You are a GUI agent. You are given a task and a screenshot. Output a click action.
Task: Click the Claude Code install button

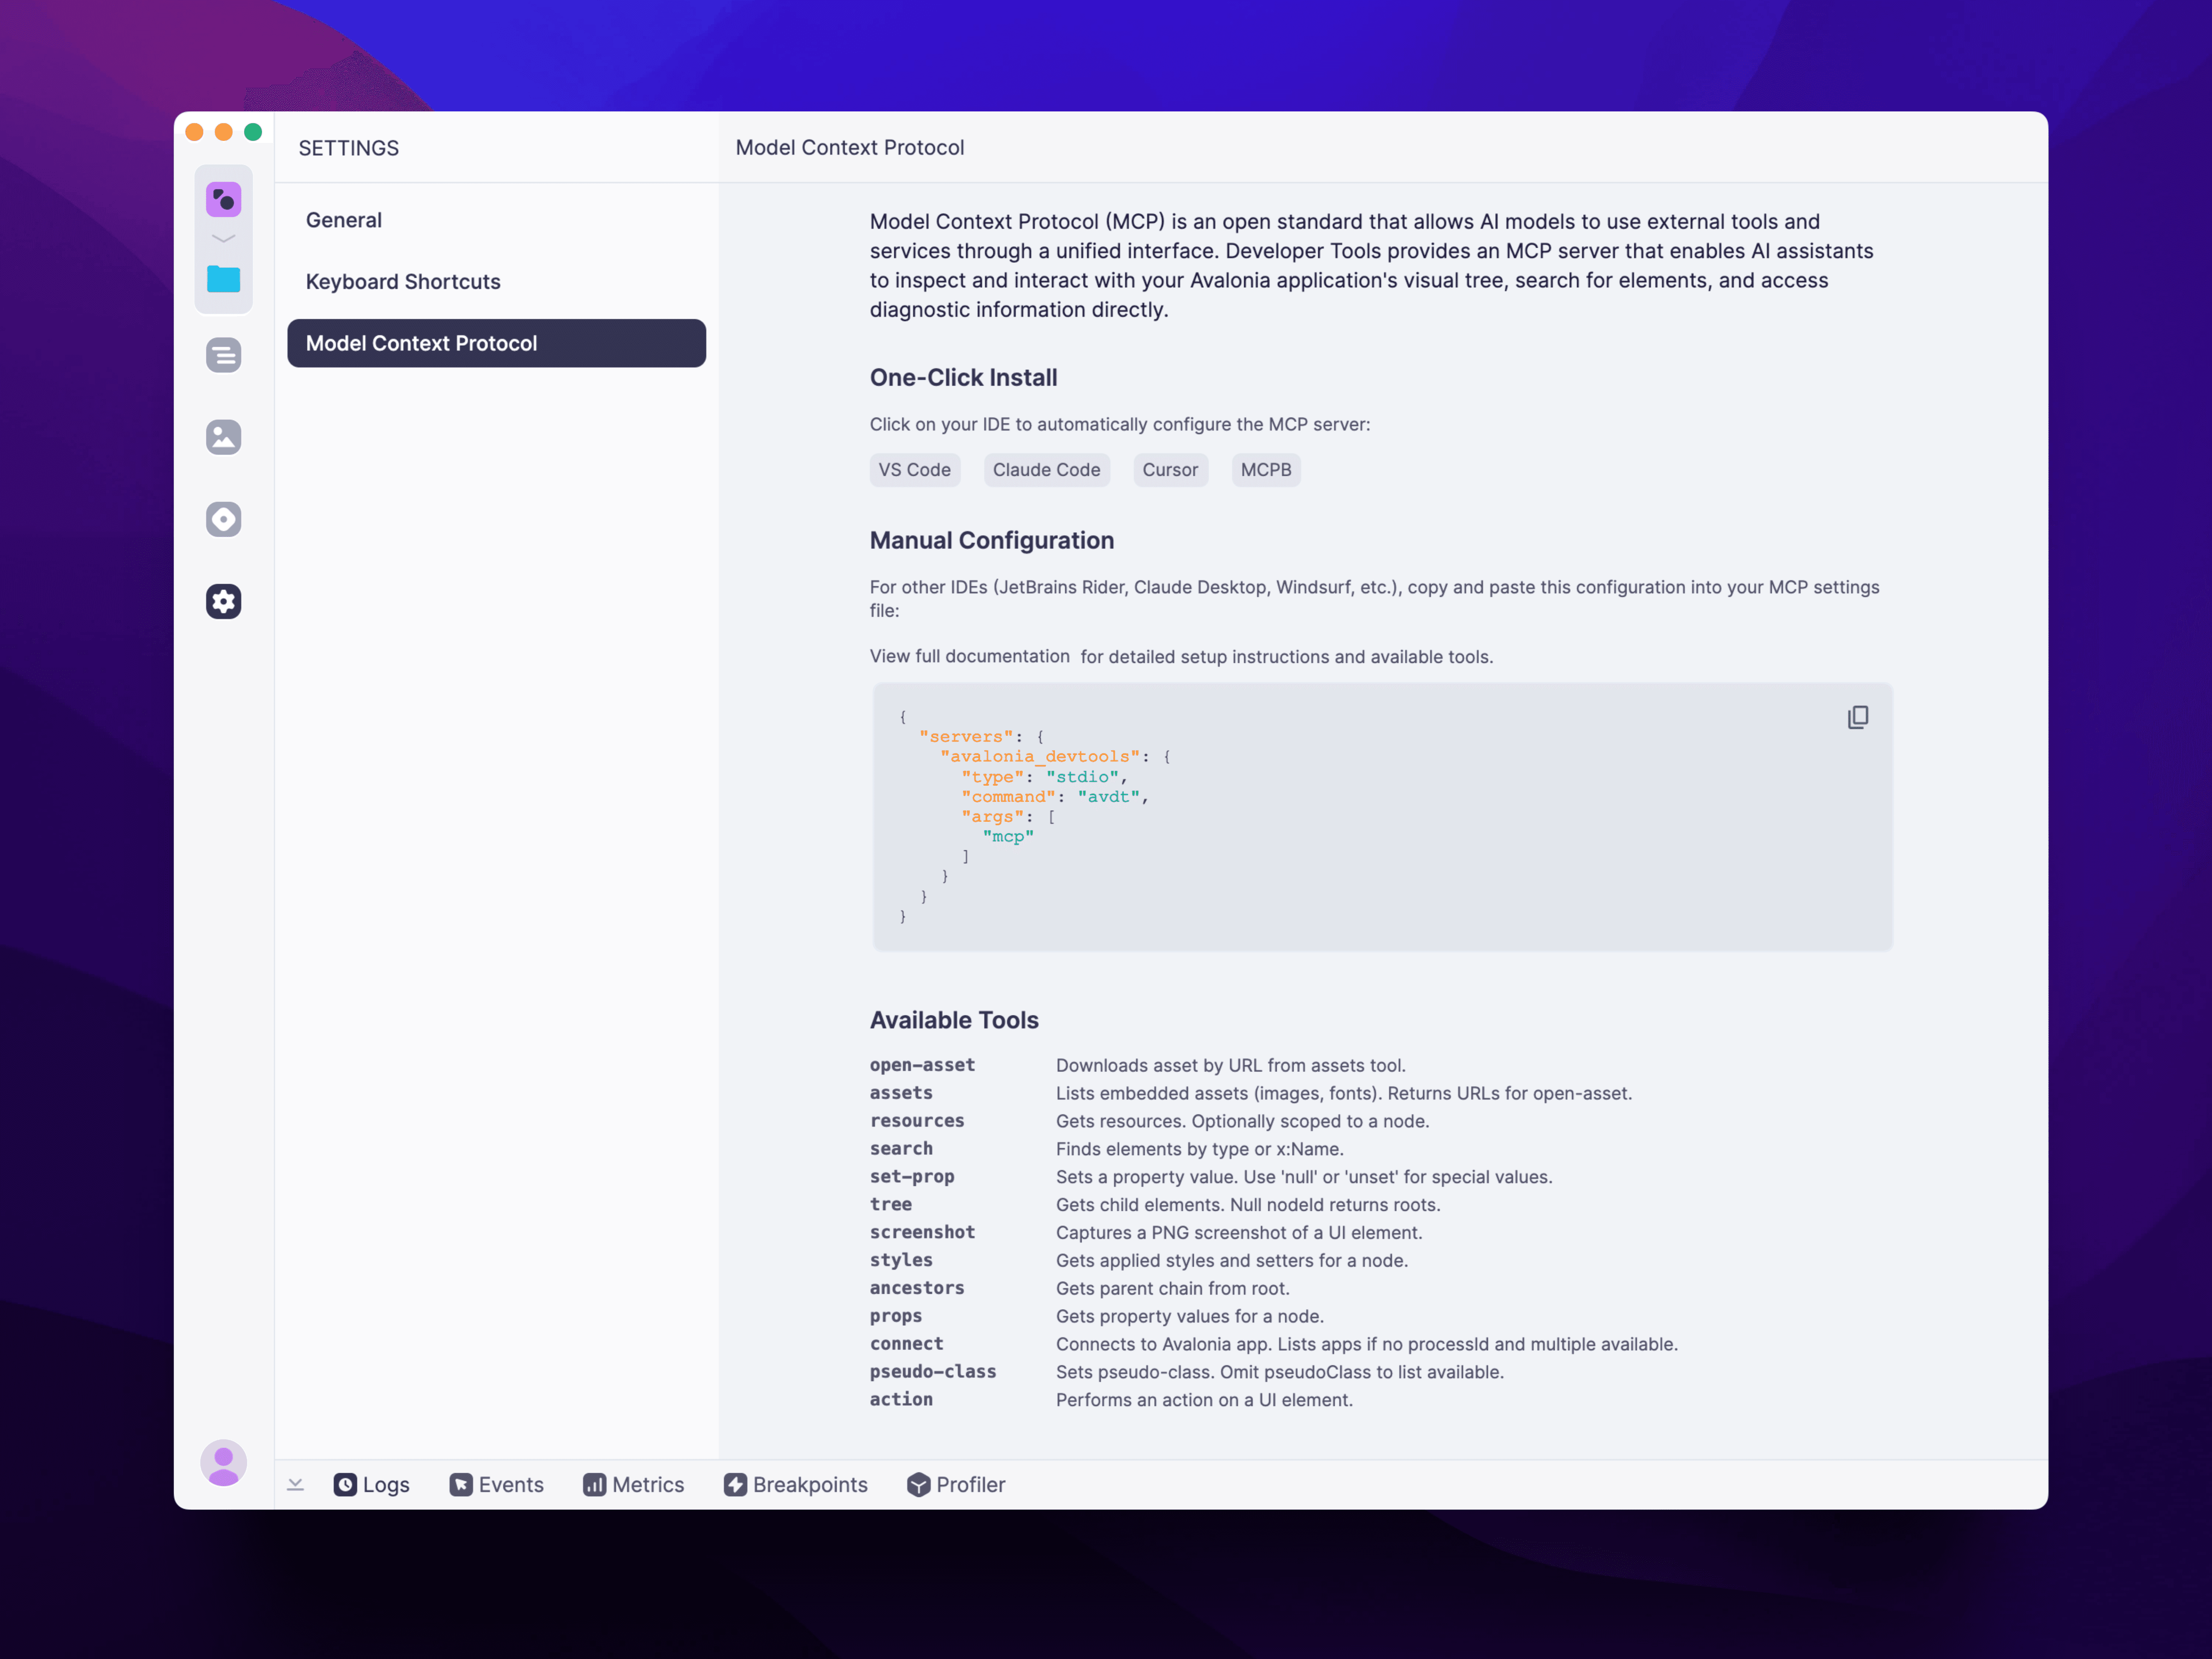[x=1046, y=470]
